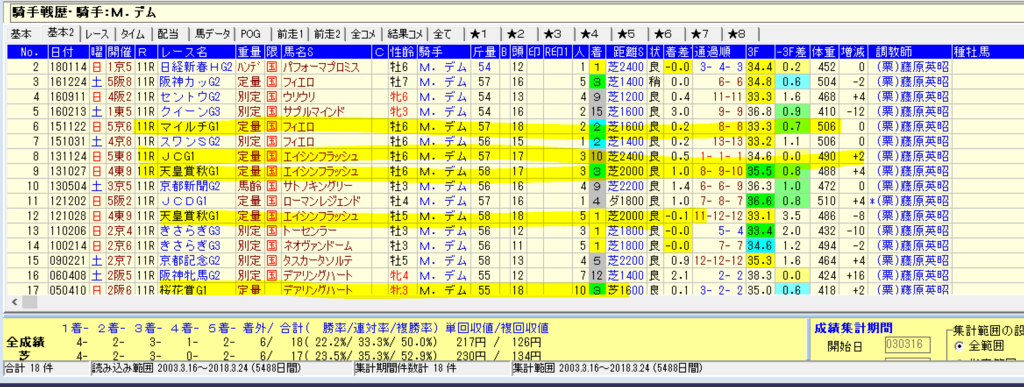Sort by the 距離S column header
The width and height of the screenshot is (1024, 387).
(625, 52)
